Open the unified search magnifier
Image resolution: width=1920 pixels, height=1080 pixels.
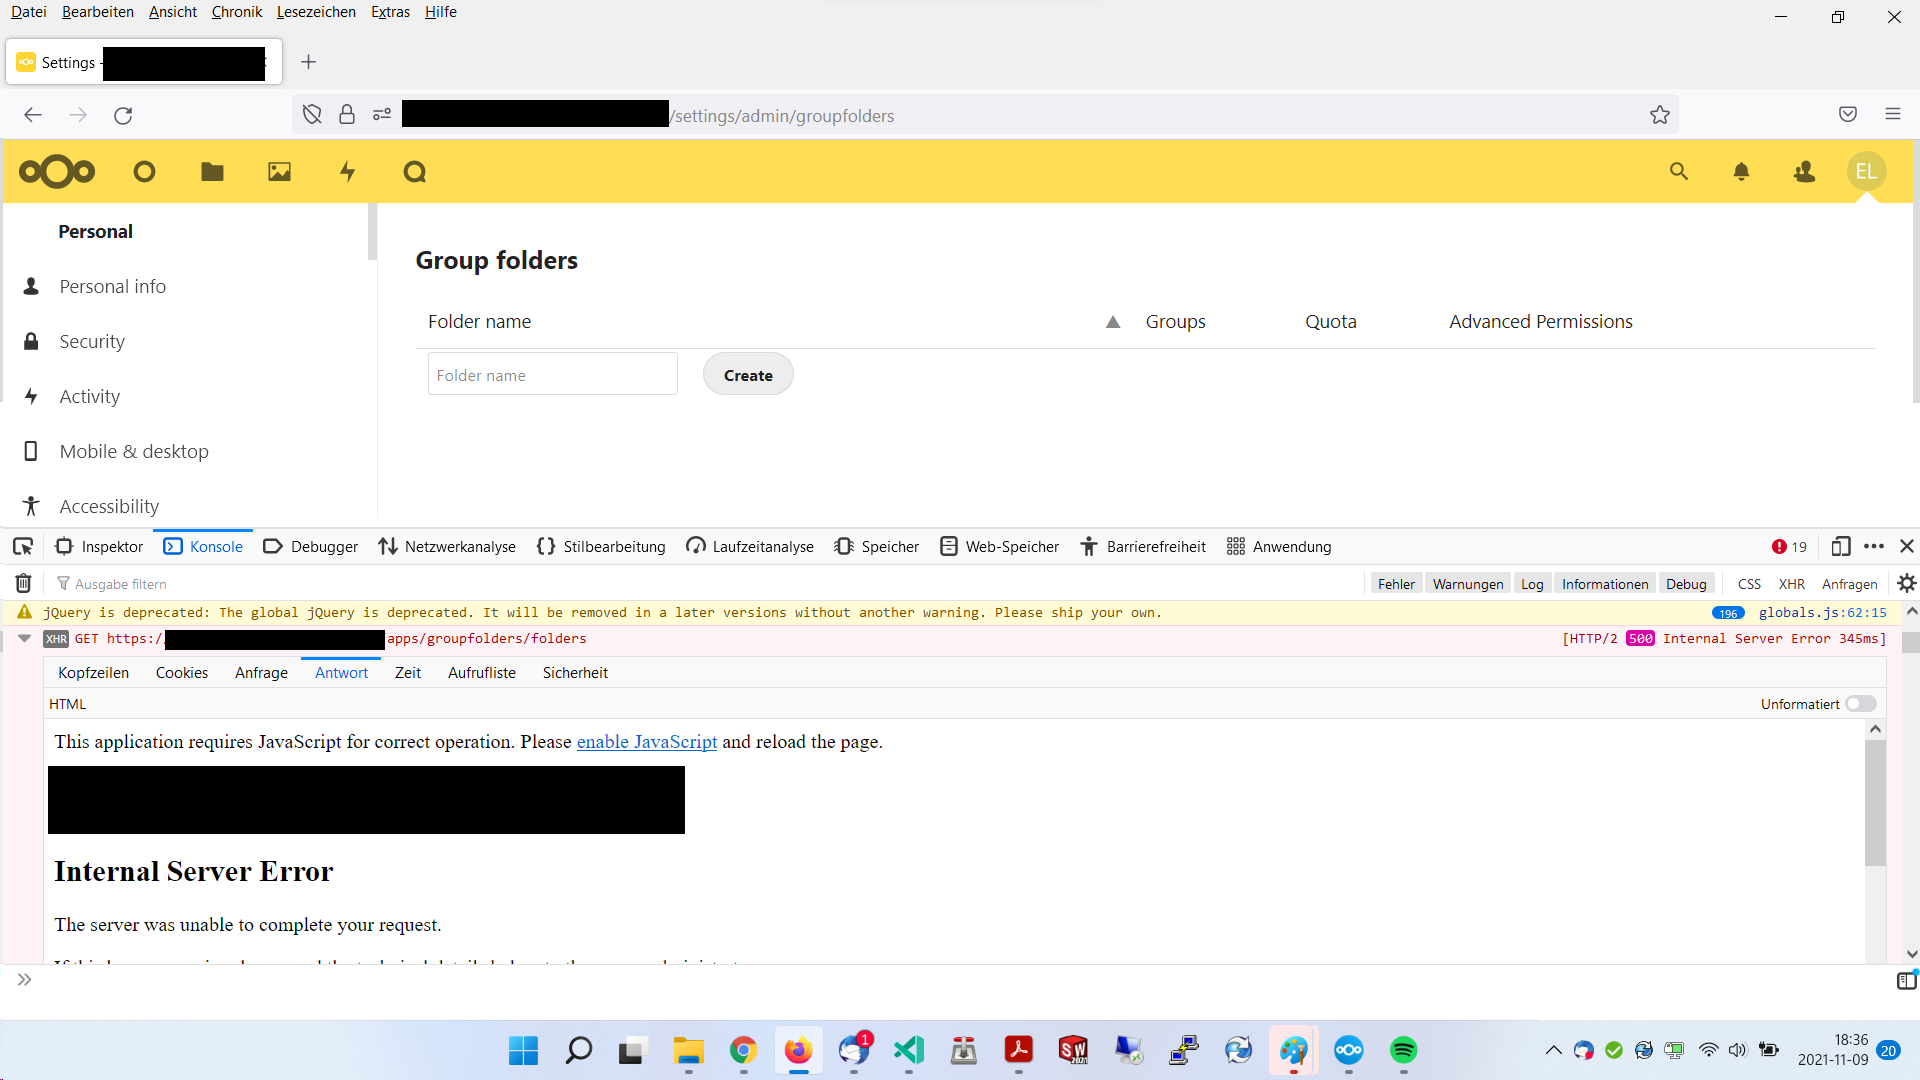(1679, 171)
